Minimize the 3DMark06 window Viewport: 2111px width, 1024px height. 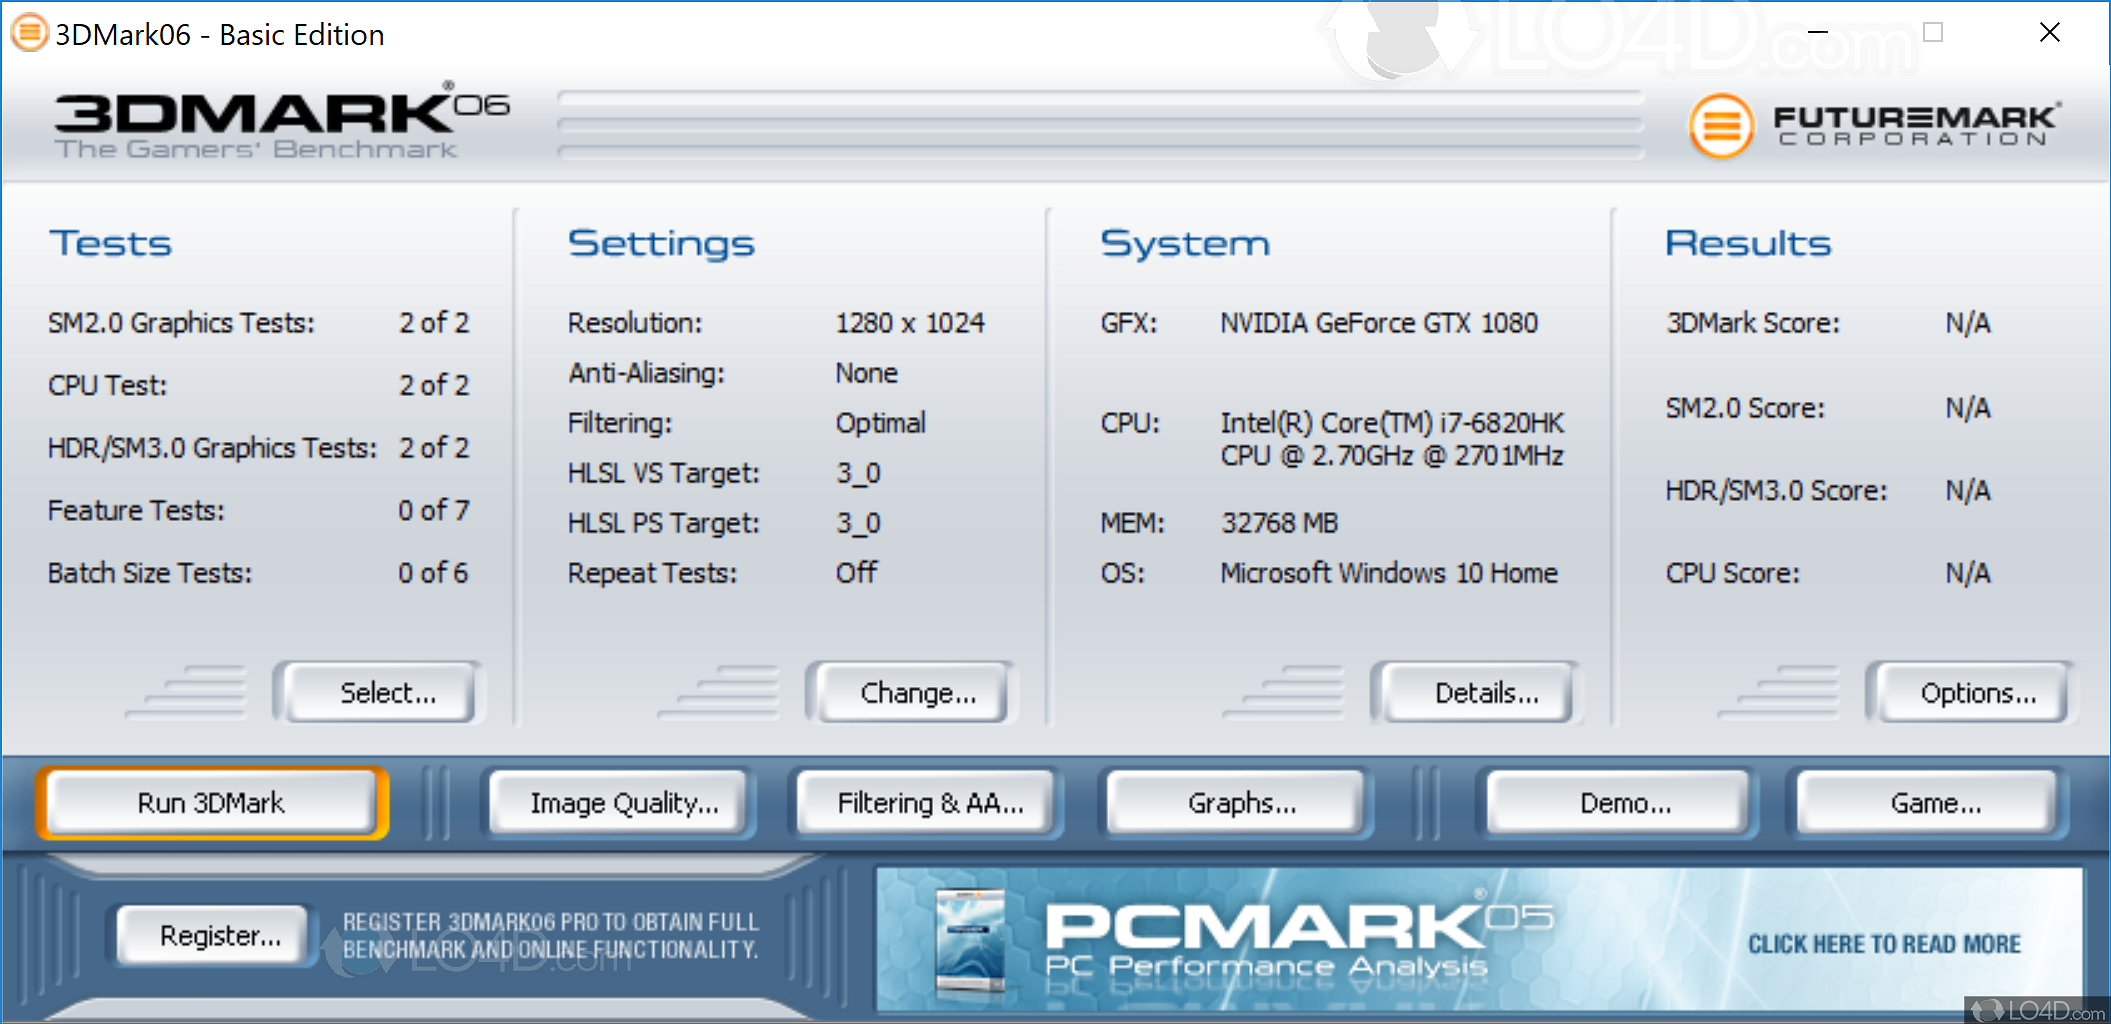pos(1818,33)
